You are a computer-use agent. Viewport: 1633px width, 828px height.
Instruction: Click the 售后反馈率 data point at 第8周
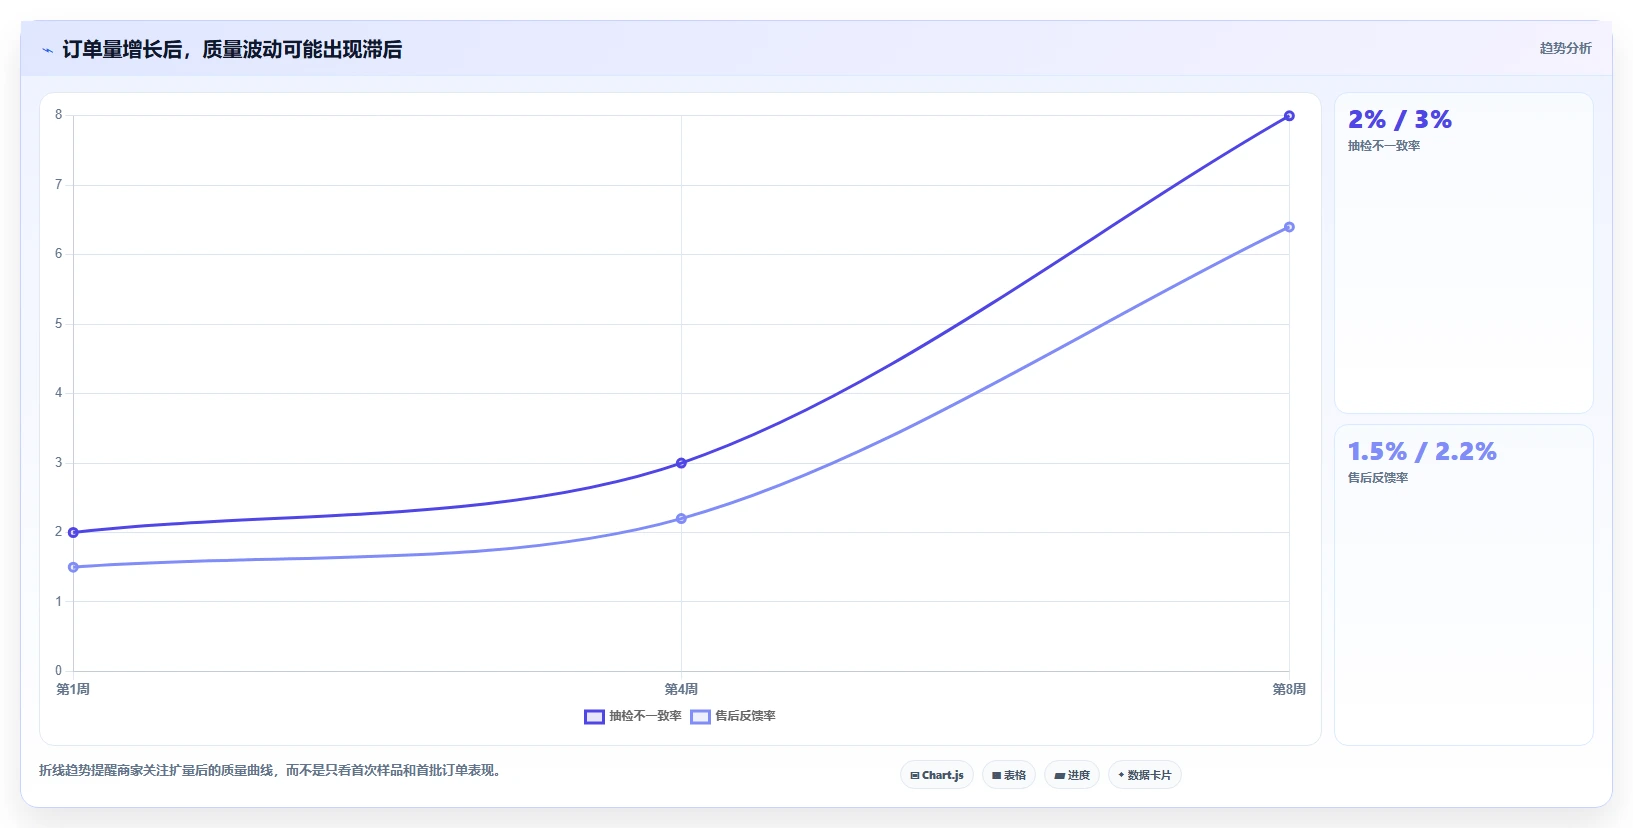1289,227
